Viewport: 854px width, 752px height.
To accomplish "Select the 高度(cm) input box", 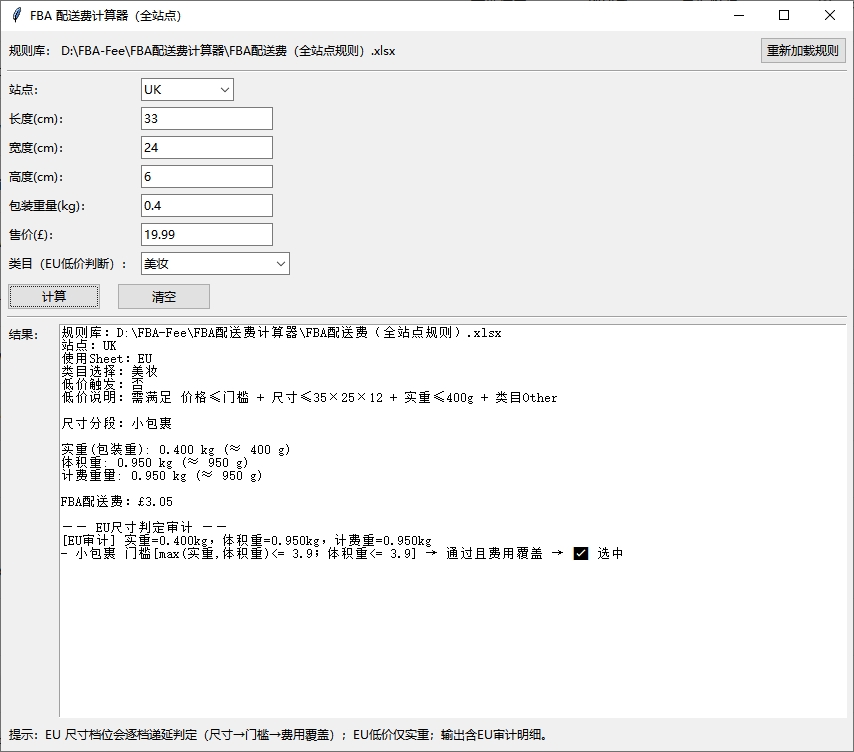I will (206, 177).
